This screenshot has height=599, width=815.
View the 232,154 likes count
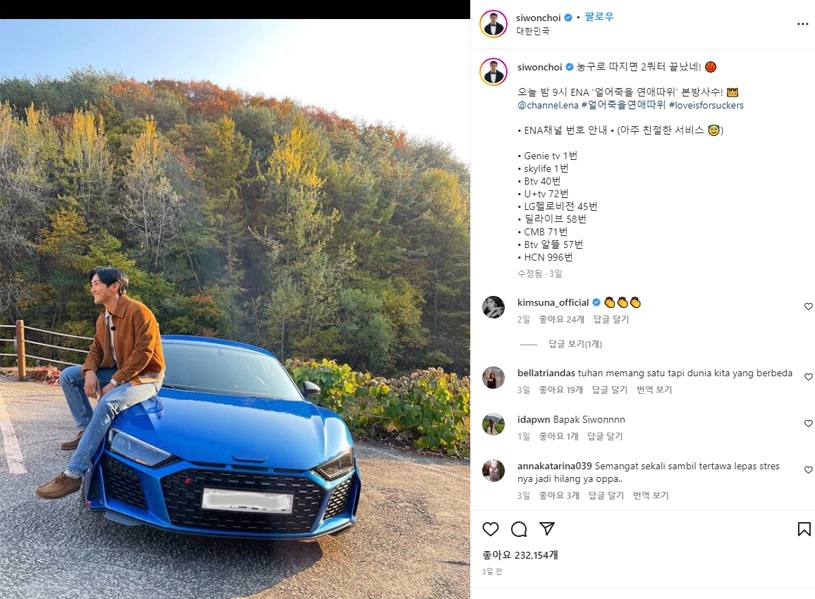pos(520,555)
